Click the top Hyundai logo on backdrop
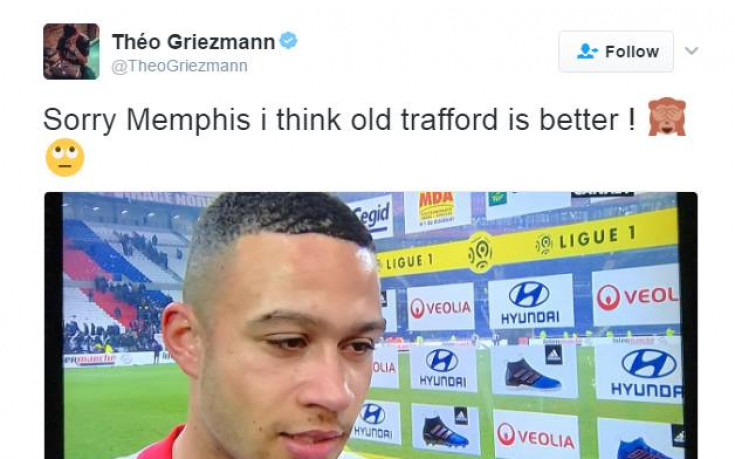Image resolution: width=735 pixels, height=459 pixels. (530, 302)
